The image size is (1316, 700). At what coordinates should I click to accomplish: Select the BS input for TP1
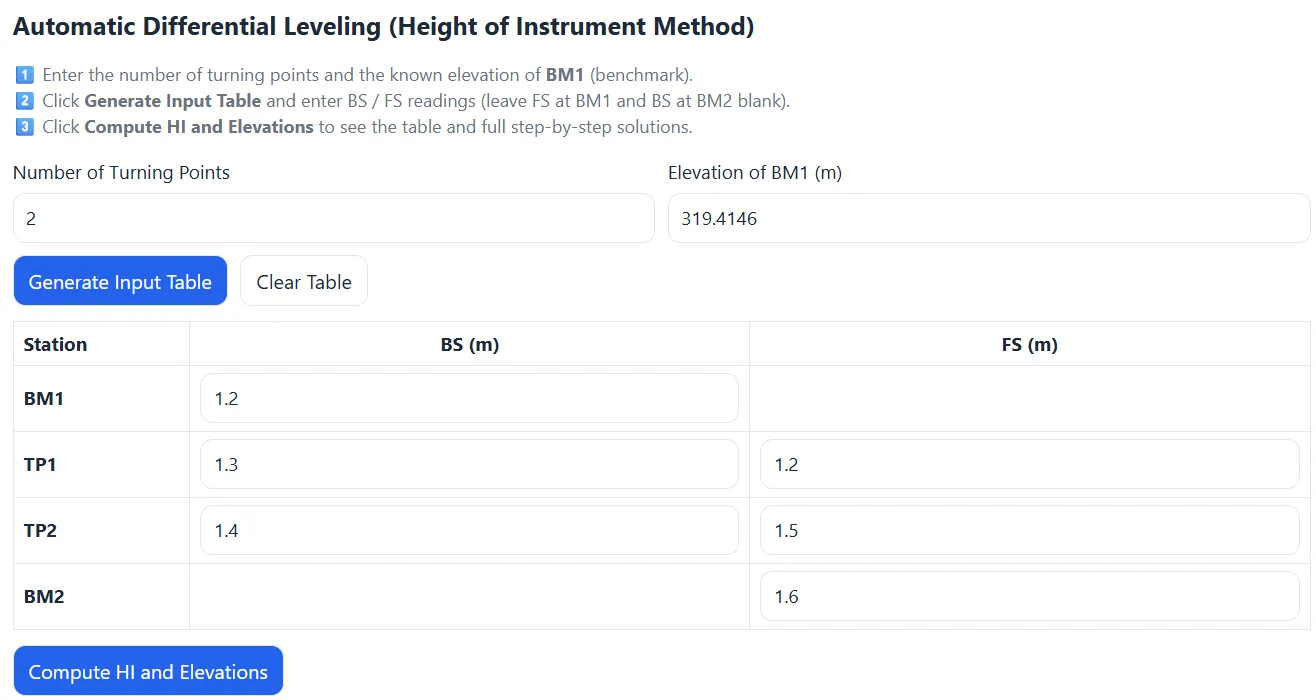coord(469,464)
